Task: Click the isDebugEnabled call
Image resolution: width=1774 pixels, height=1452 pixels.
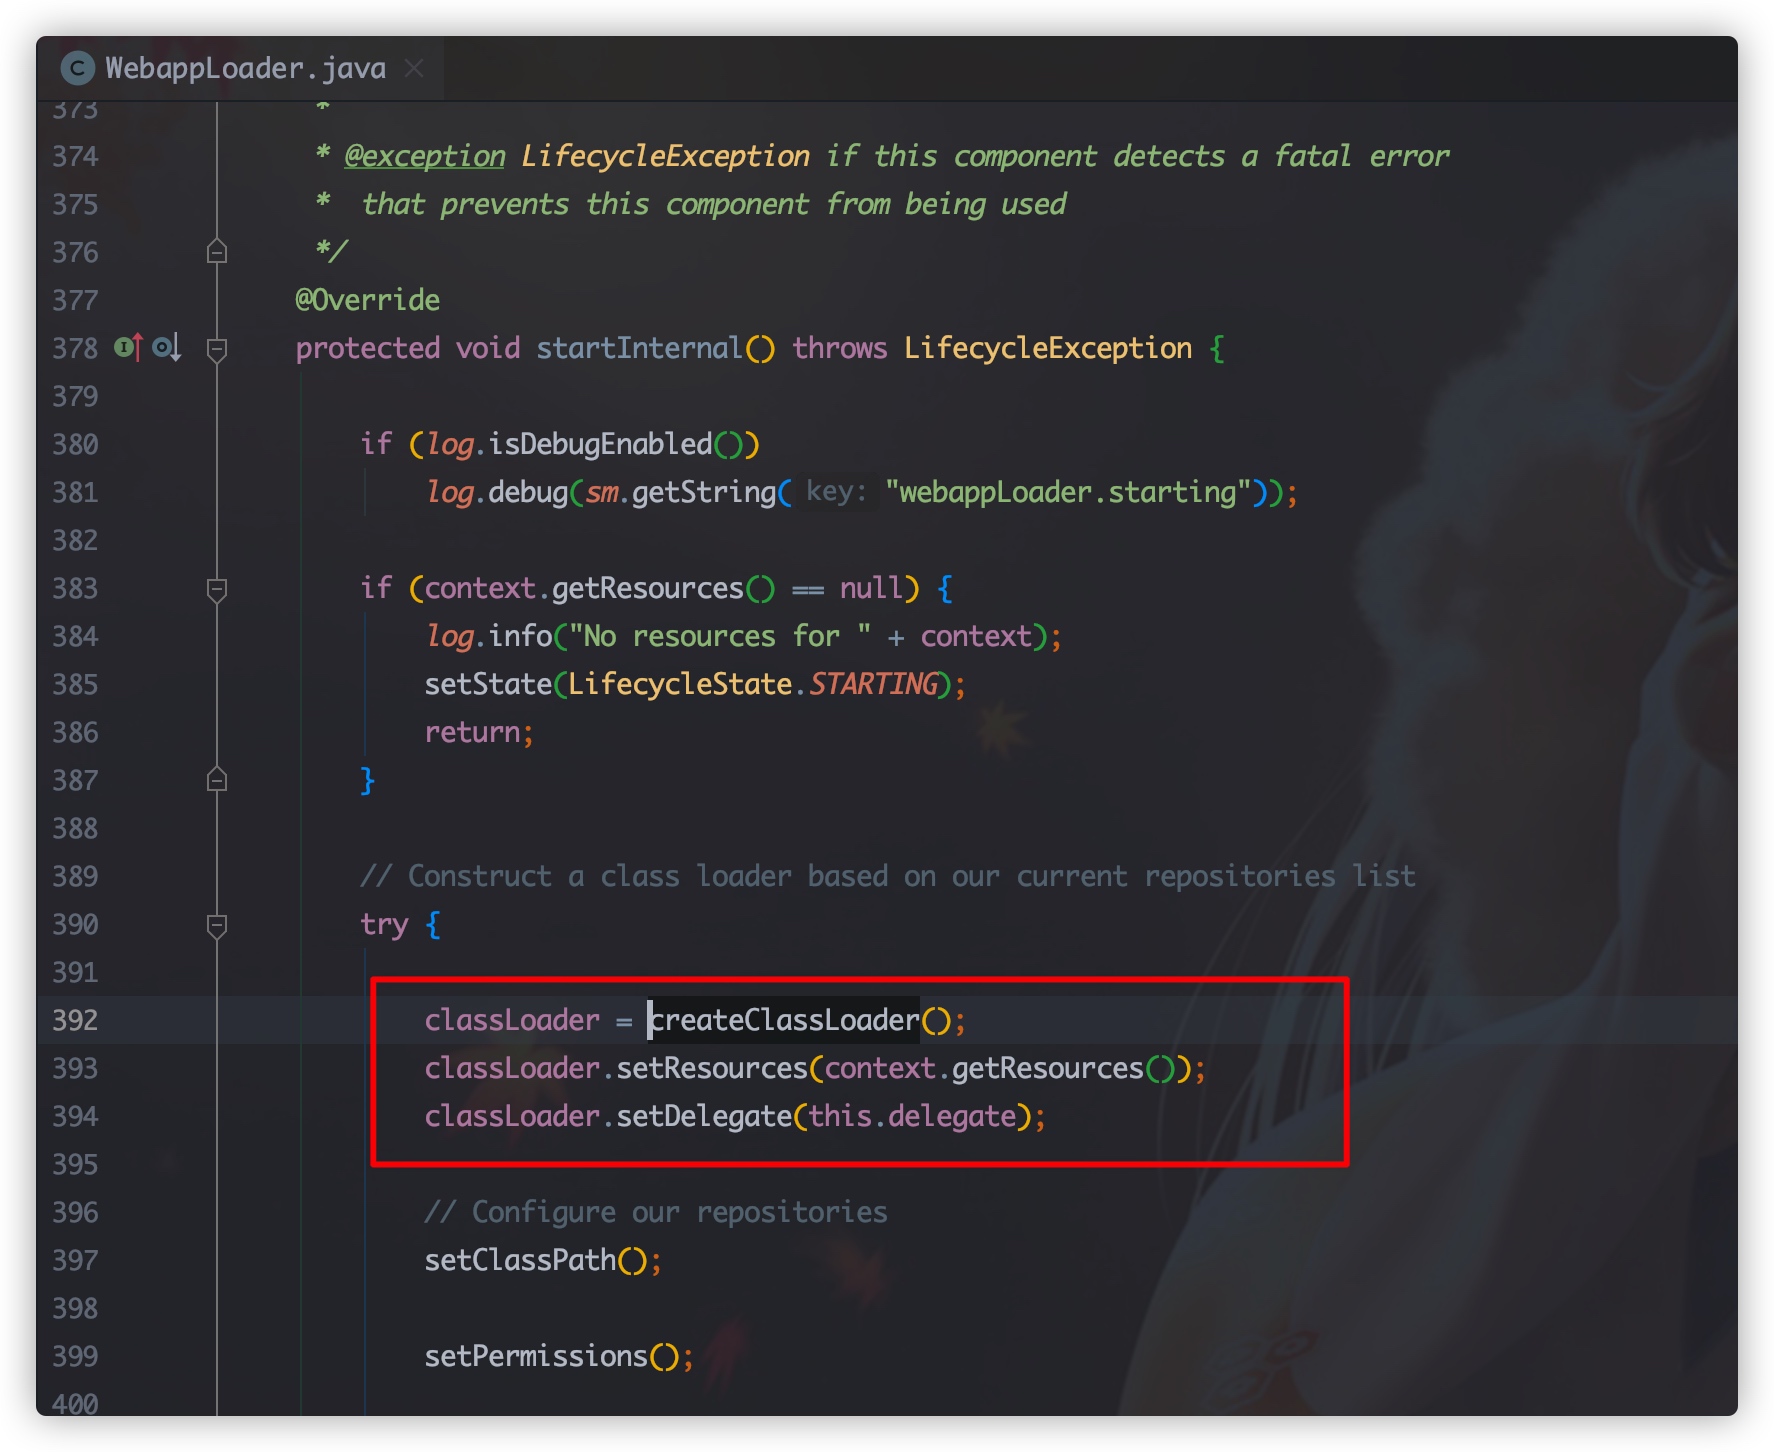Action: [600, 444]
